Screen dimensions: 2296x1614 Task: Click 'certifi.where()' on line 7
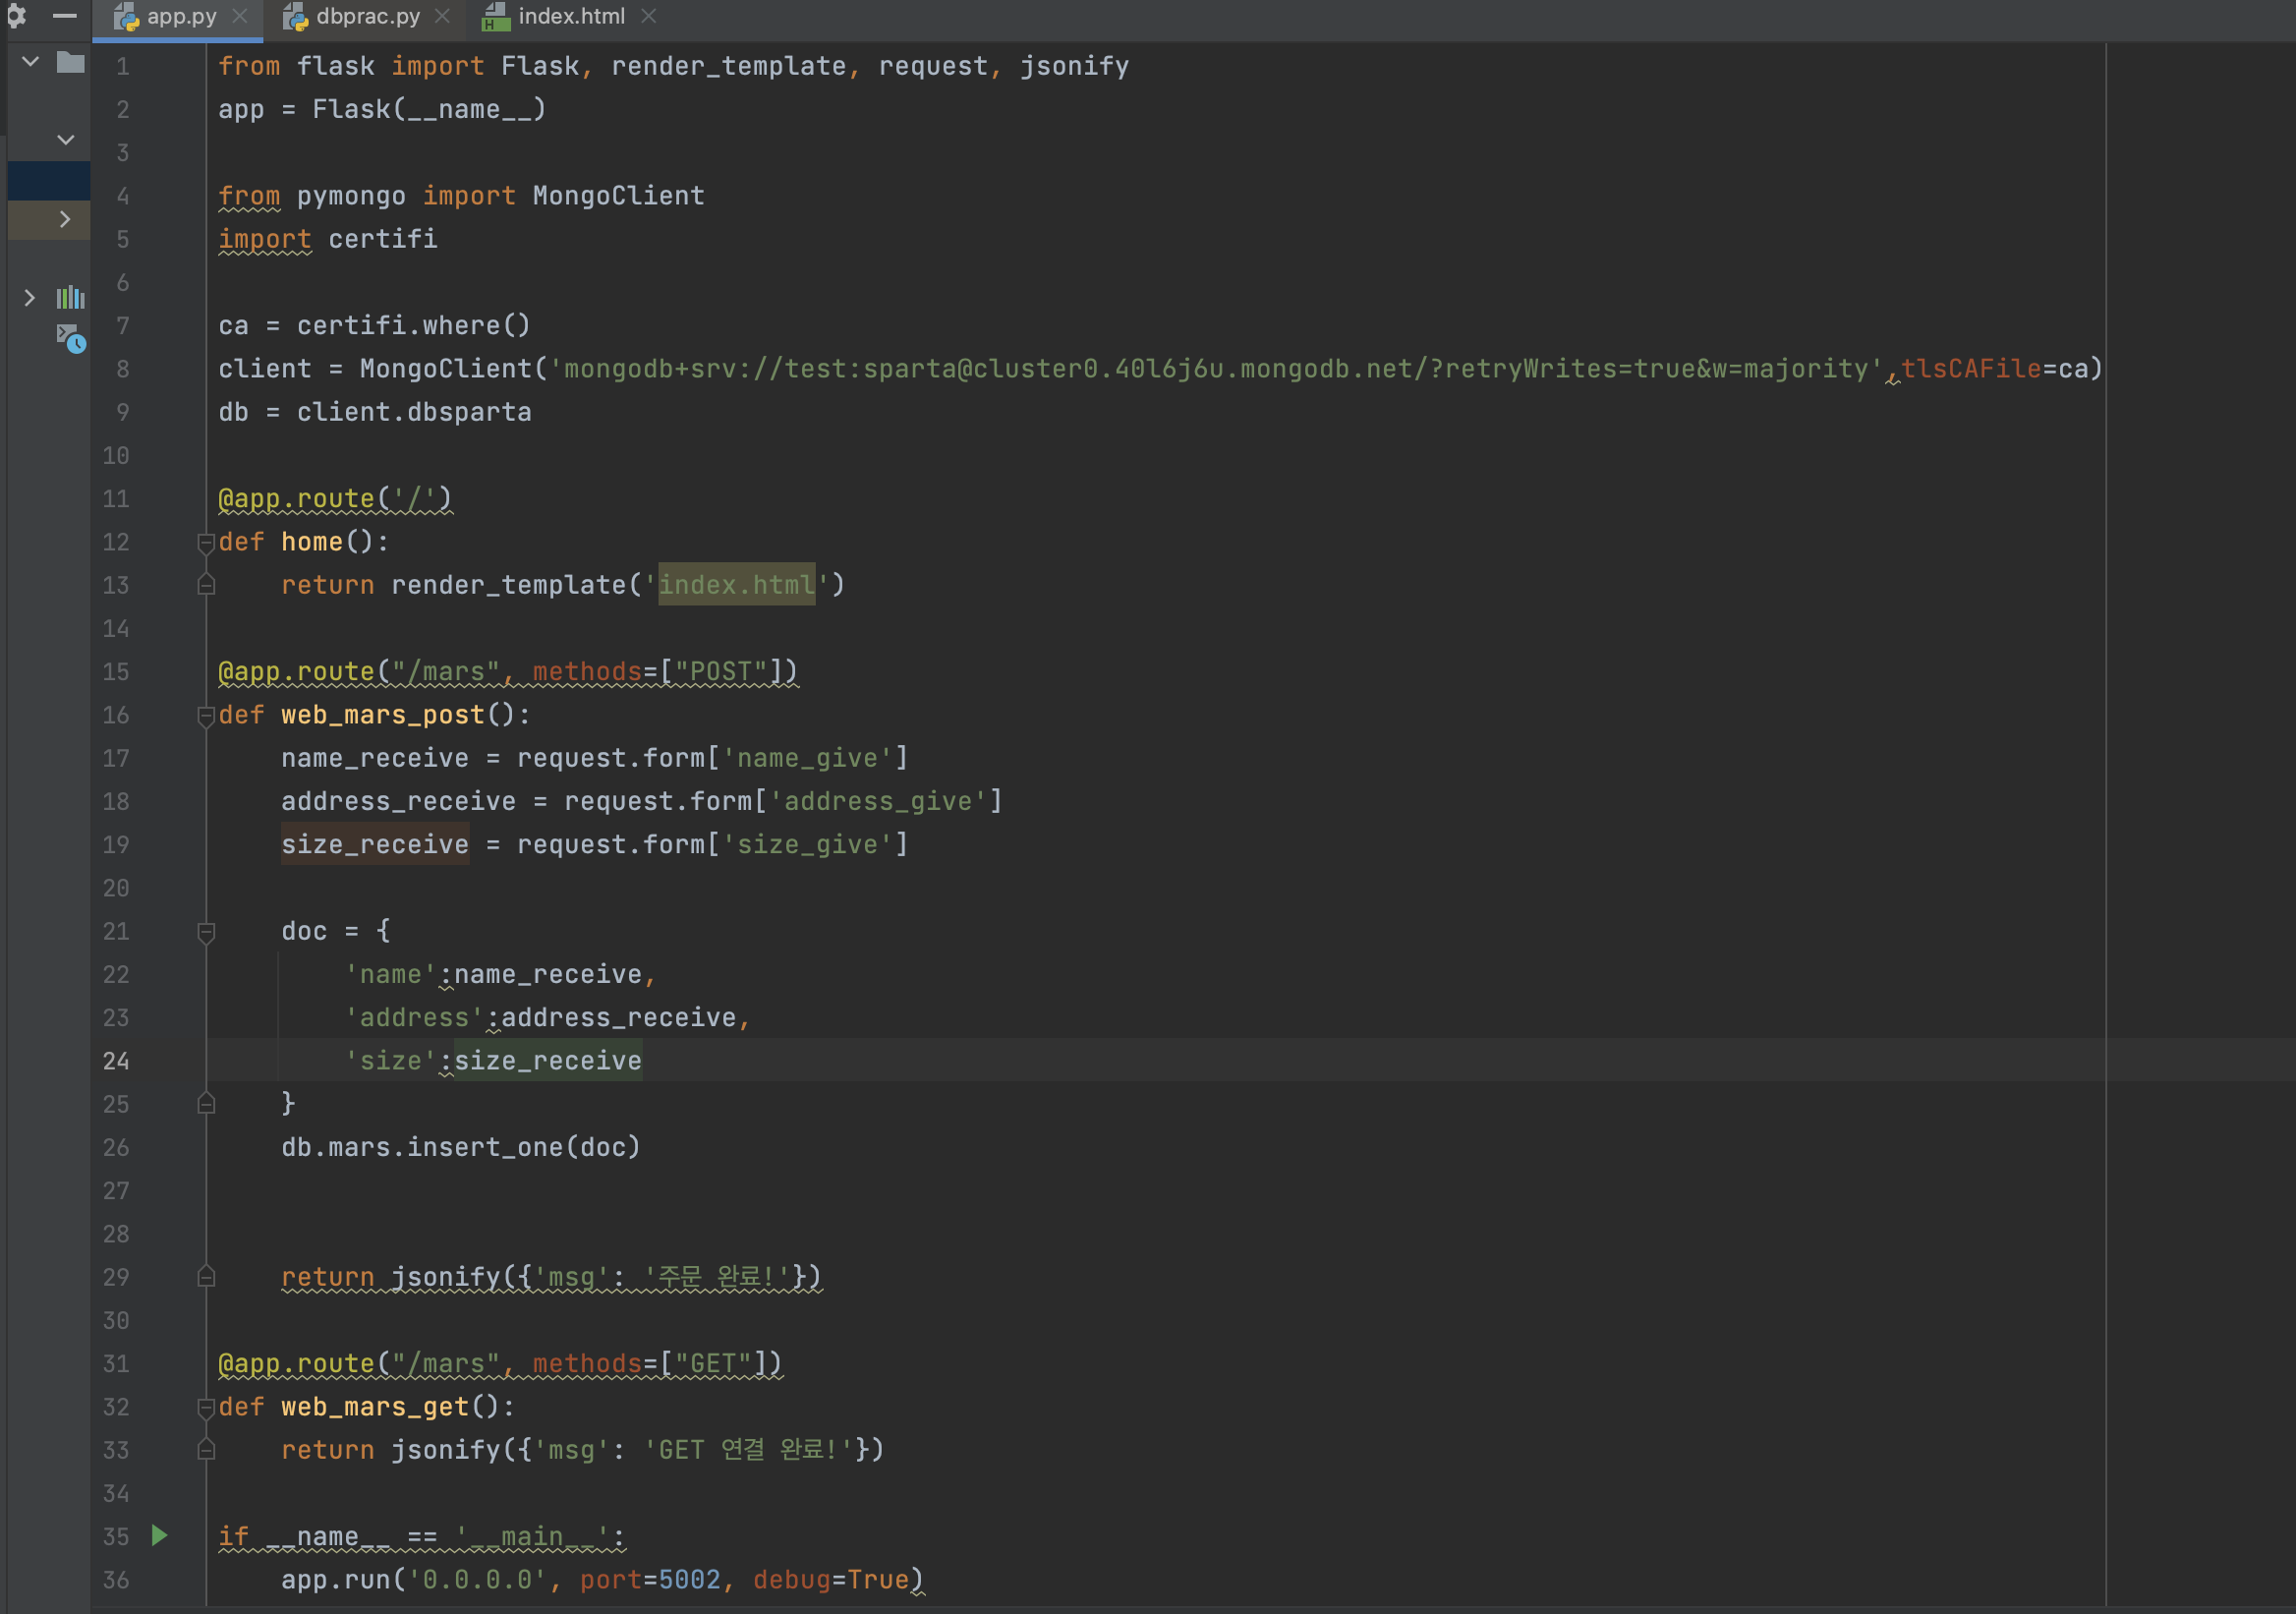coord(414,326)
